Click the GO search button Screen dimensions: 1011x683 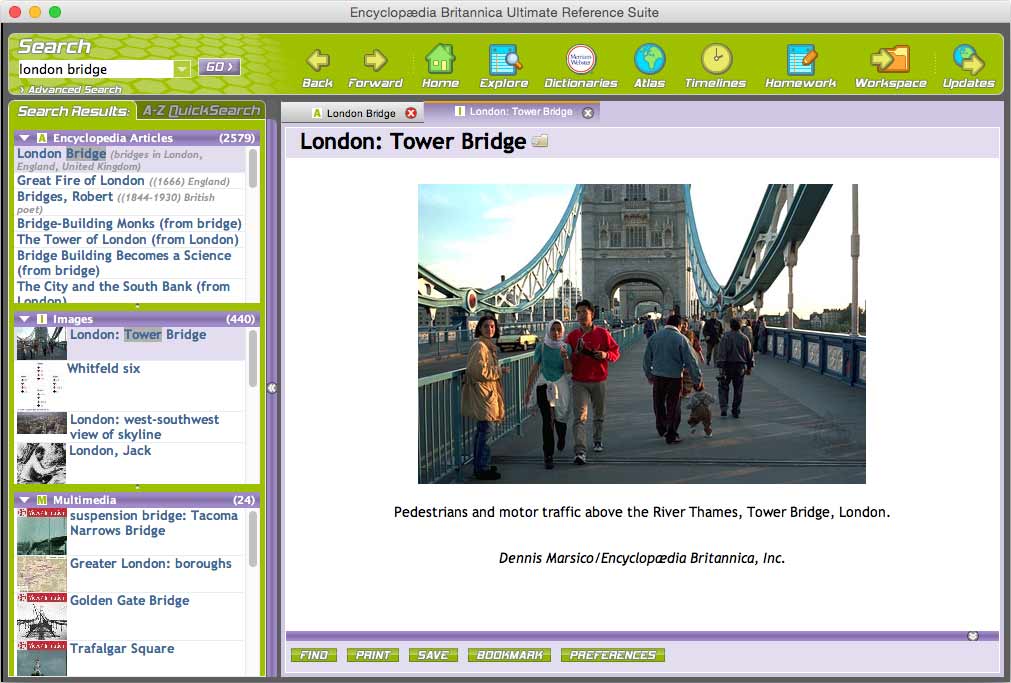219,67
